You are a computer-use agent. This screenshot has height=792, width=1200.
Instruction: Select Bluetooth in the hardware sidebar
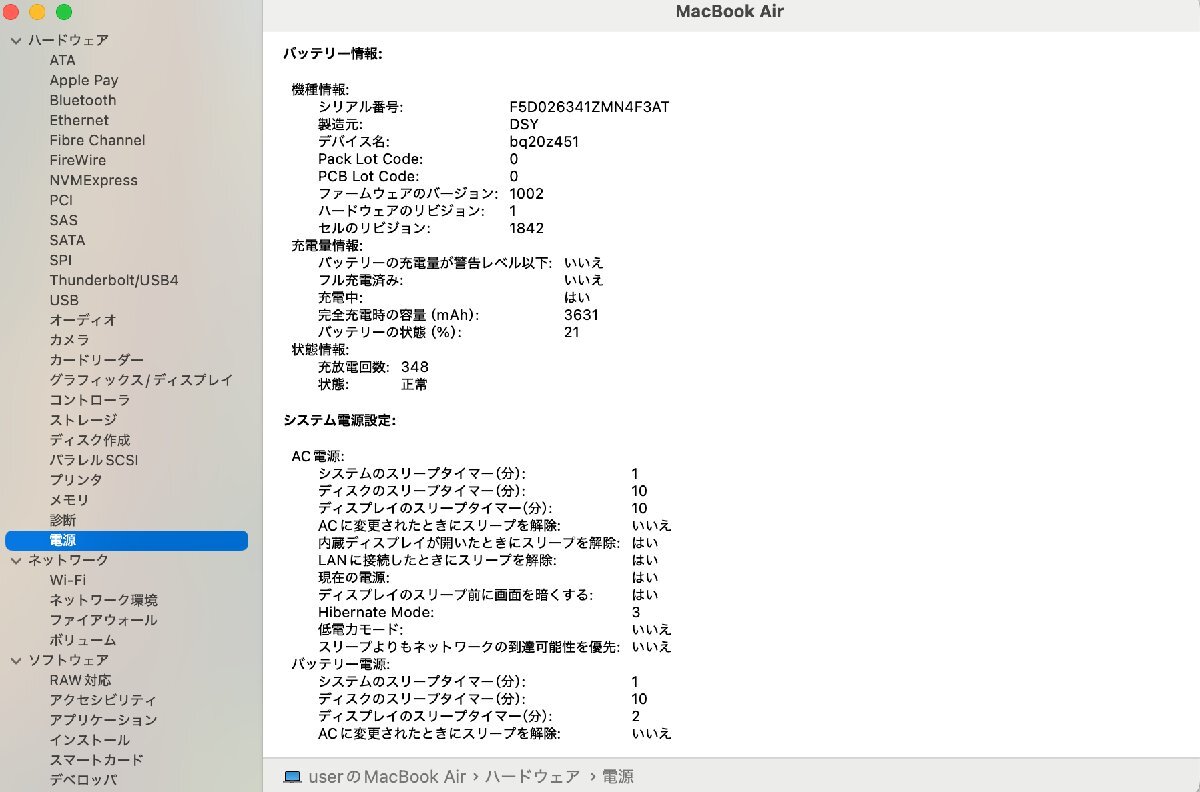tap(82, 100)
